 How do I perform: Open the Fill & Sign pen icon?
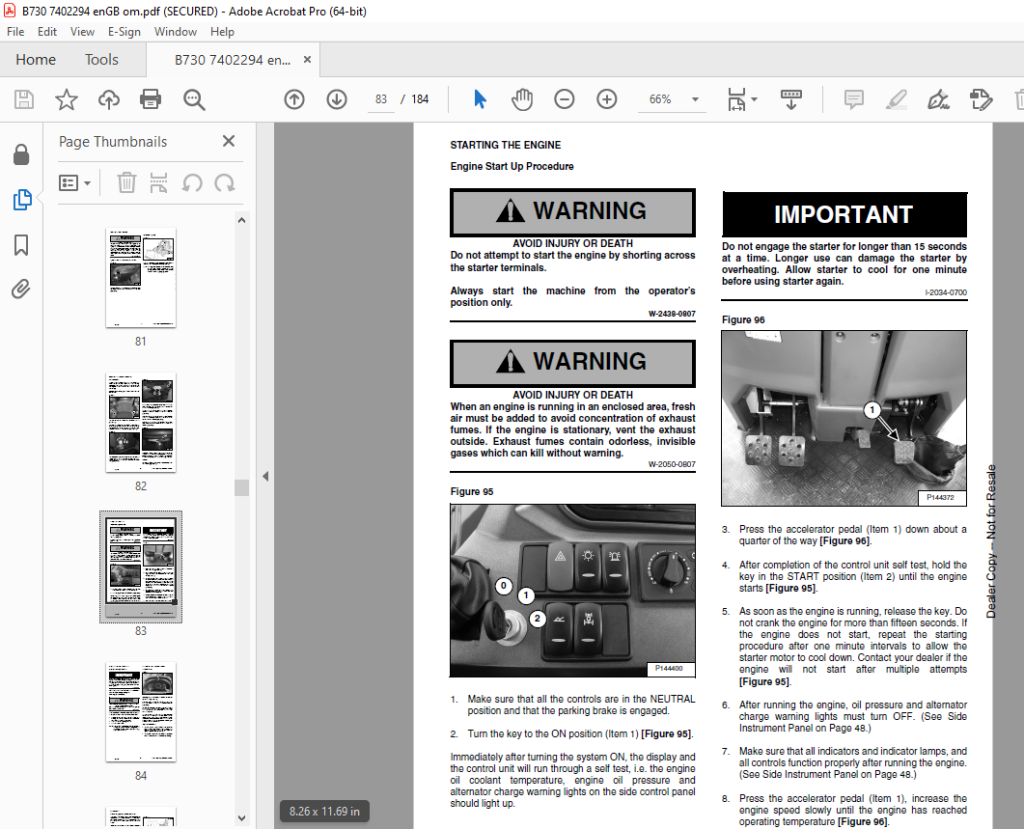click(938, 99)
